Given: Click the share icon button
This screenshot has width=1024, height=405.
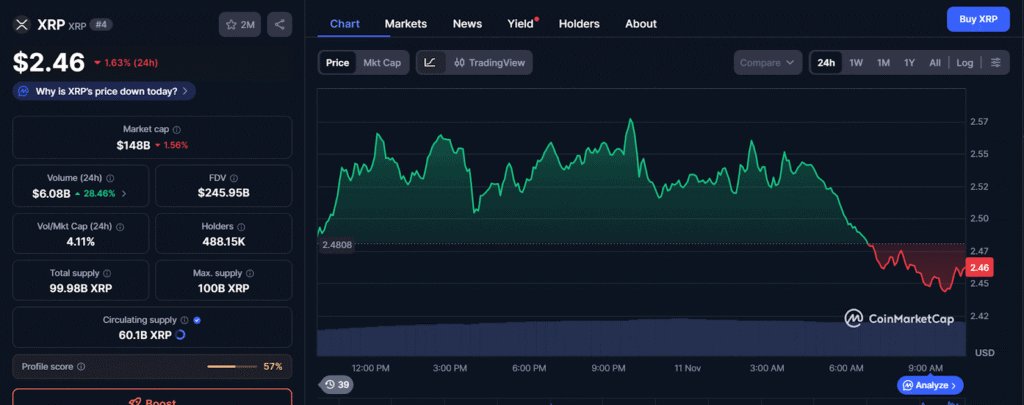Looking at the screenshot, I should tap(280, 24).
